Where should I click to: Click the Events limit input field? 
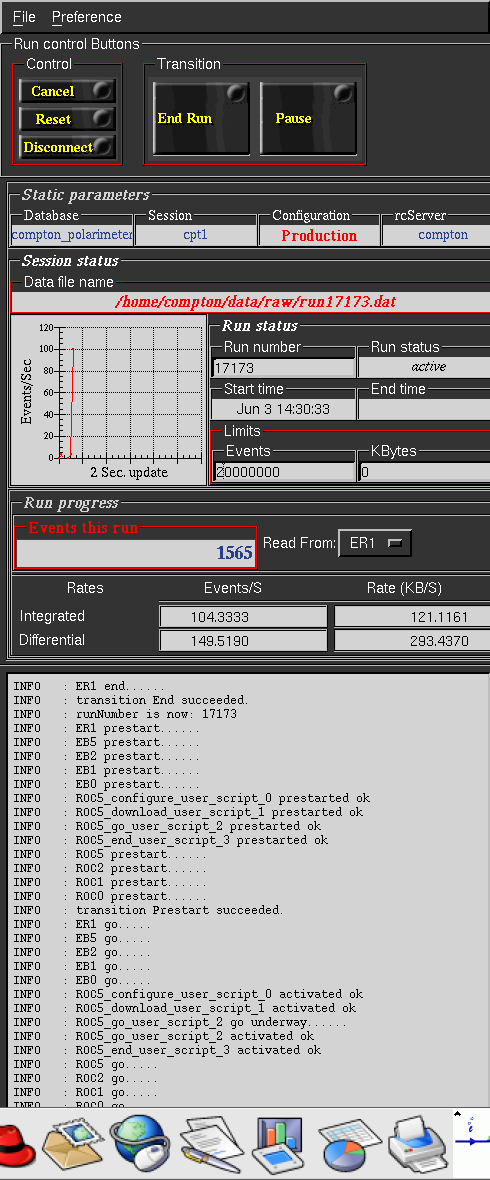point(284,472)
